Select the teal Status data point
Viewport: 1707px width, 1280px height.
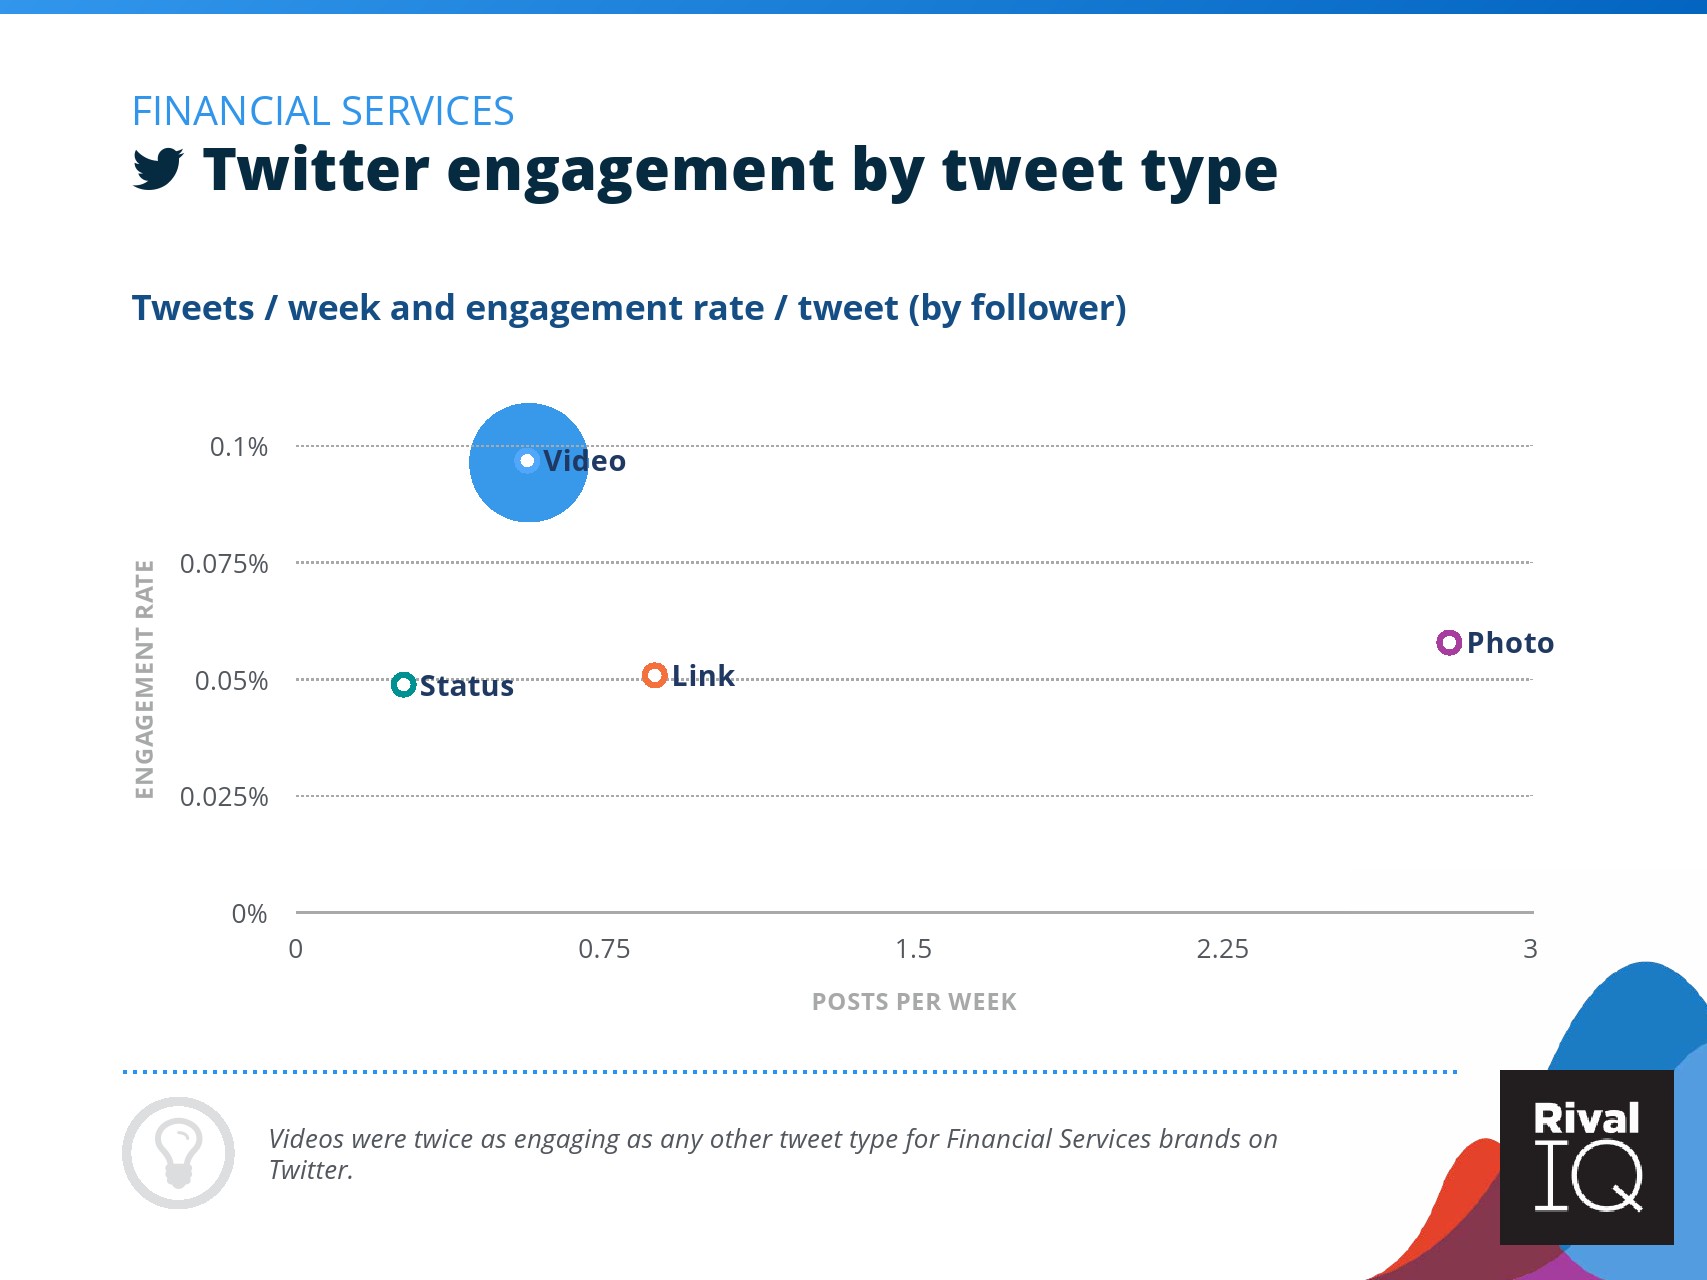(x=403, y=685)
